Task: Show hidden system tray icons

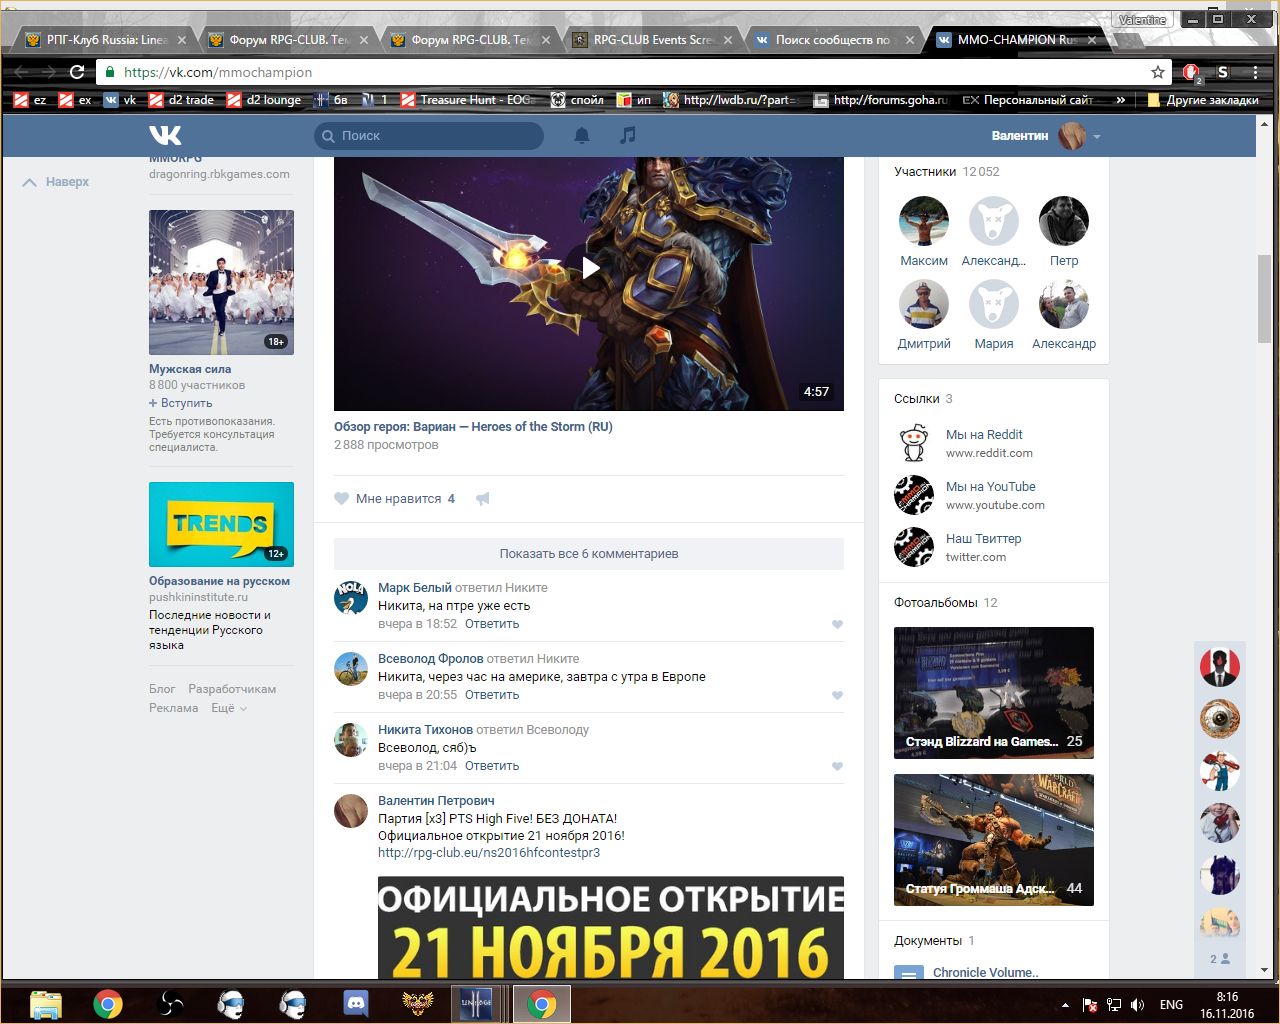Action: coord(1064,1005)
